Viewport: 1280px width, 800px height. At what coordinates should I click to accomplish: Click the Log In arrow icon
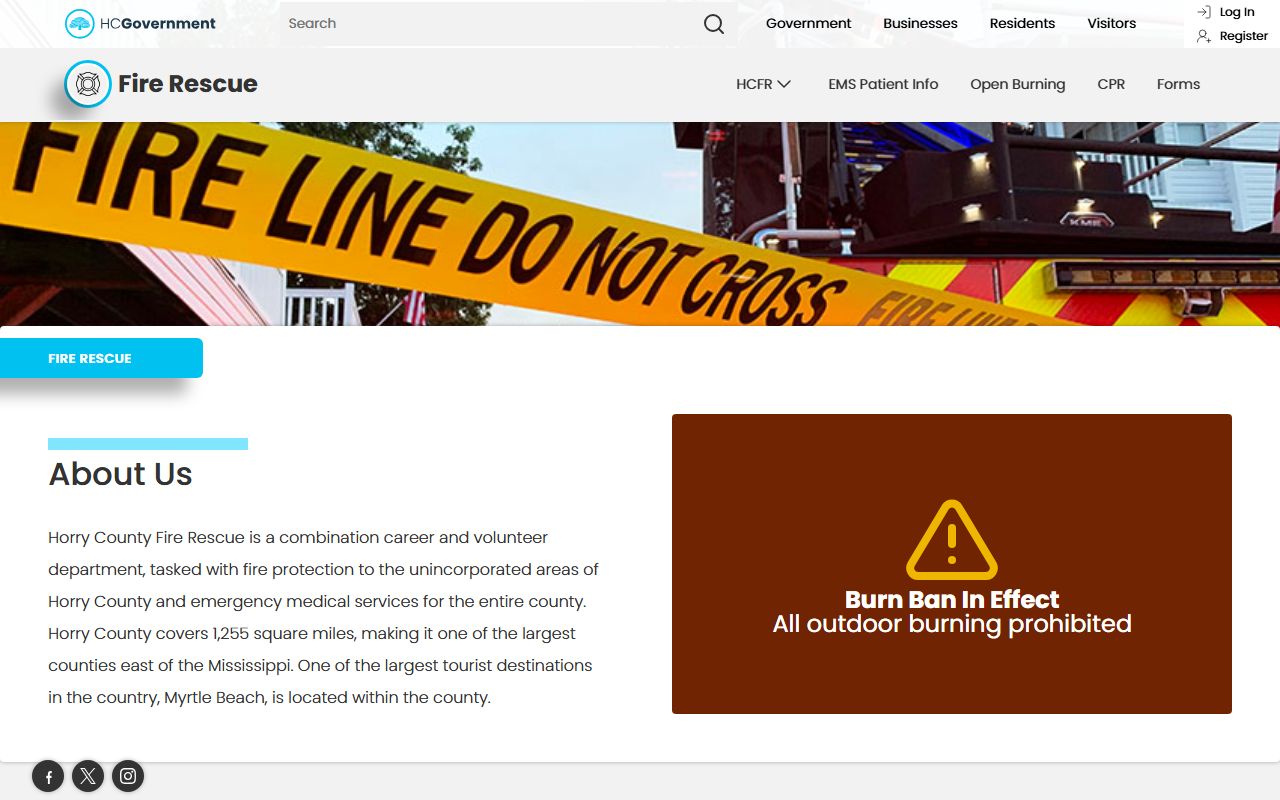(1204, 12)
